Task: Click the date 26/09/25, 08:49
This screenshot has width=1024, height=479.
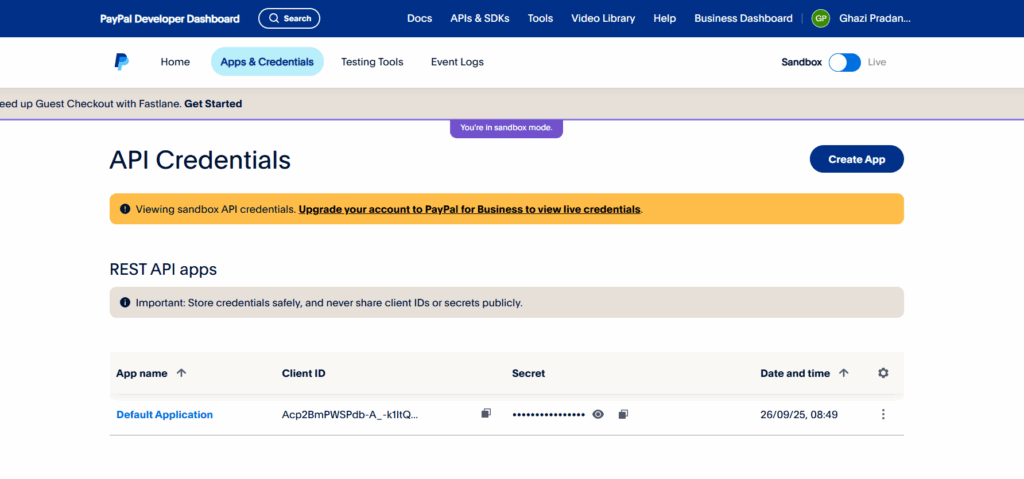Action: click(x=799, y=414)
